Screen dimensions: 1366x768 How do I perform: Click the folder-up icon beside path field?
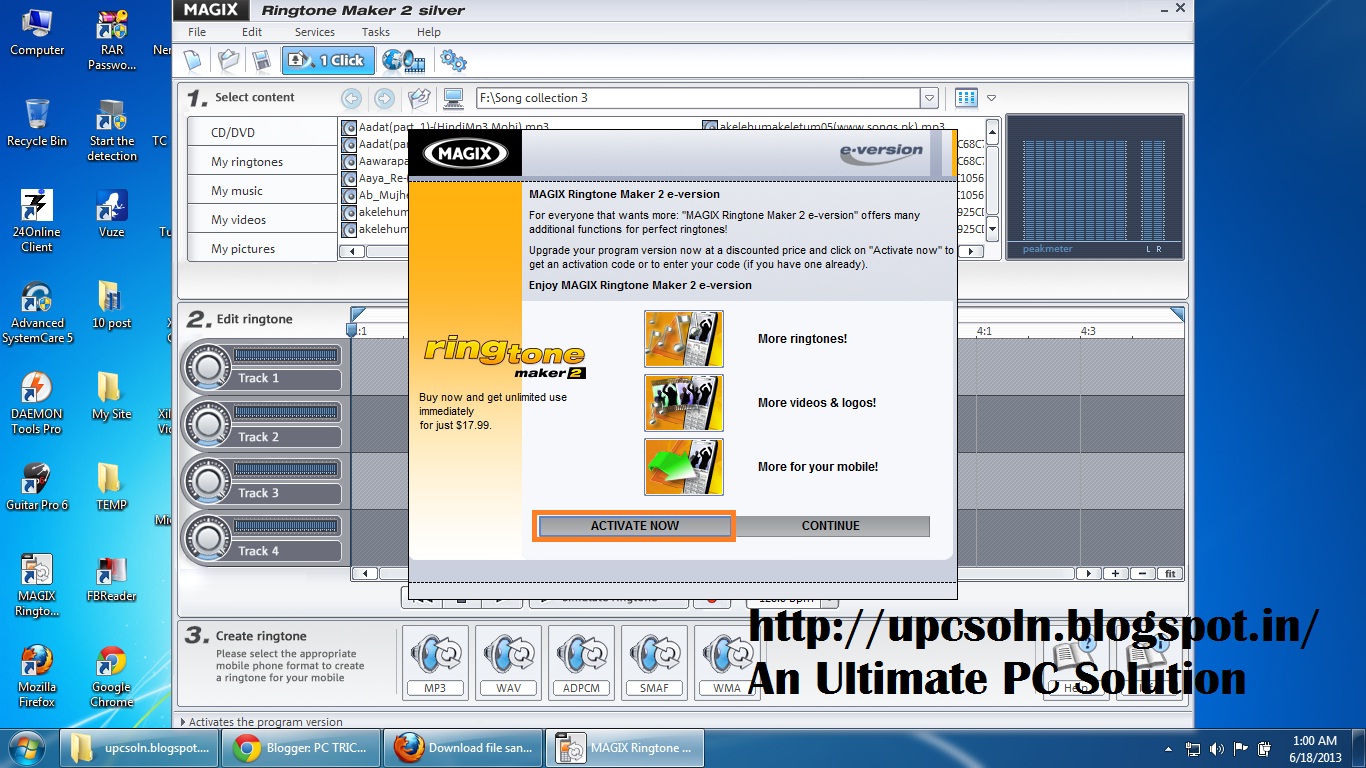pos(420,98)
